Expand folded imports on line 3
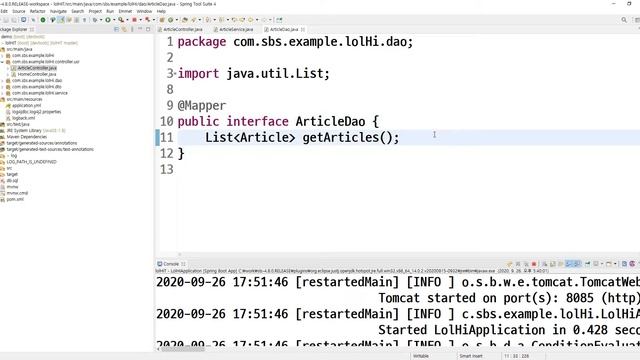640x360 pixels. (175, 73)
